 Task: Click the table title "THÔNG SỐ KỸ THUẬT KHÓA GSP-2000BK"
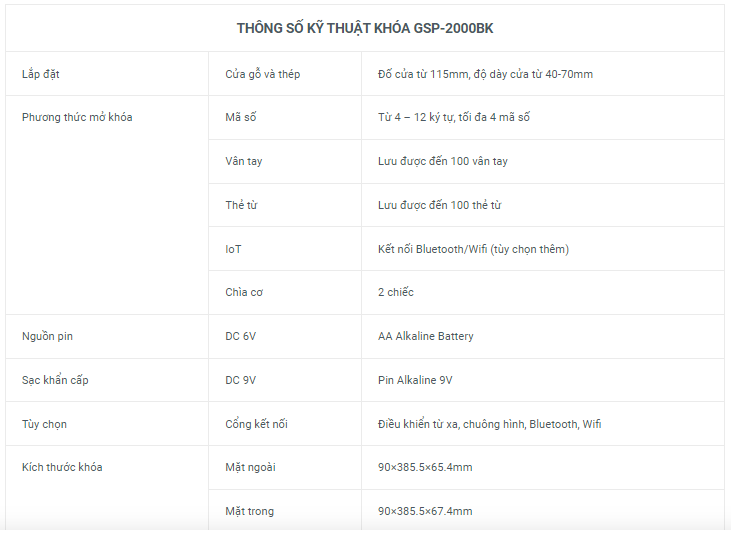pos(365,28)
